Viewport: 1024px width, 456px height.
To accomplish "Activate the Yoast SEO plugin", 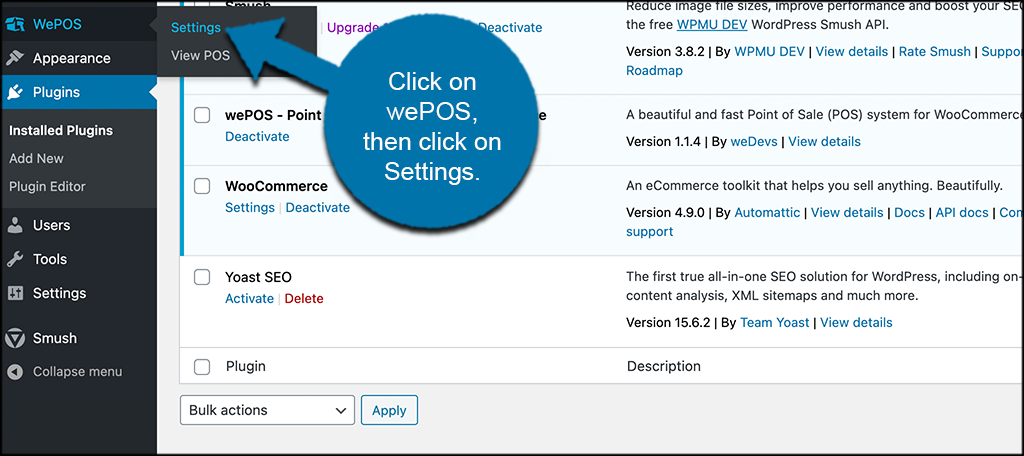I will (x=249, y=299).
